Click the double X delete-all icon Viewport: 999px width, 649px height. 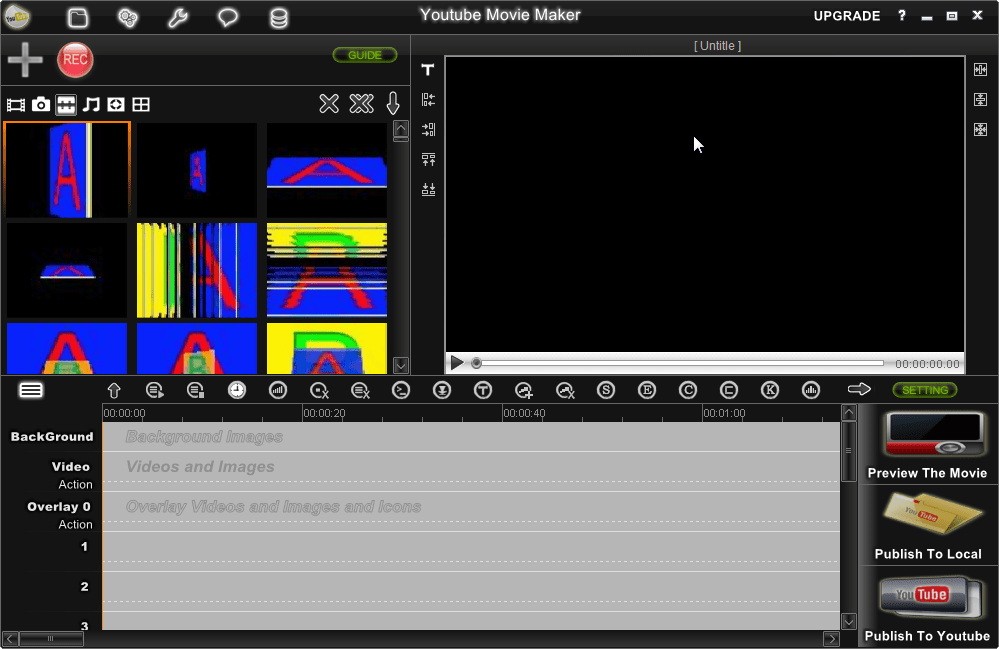[x=361, y=103]
